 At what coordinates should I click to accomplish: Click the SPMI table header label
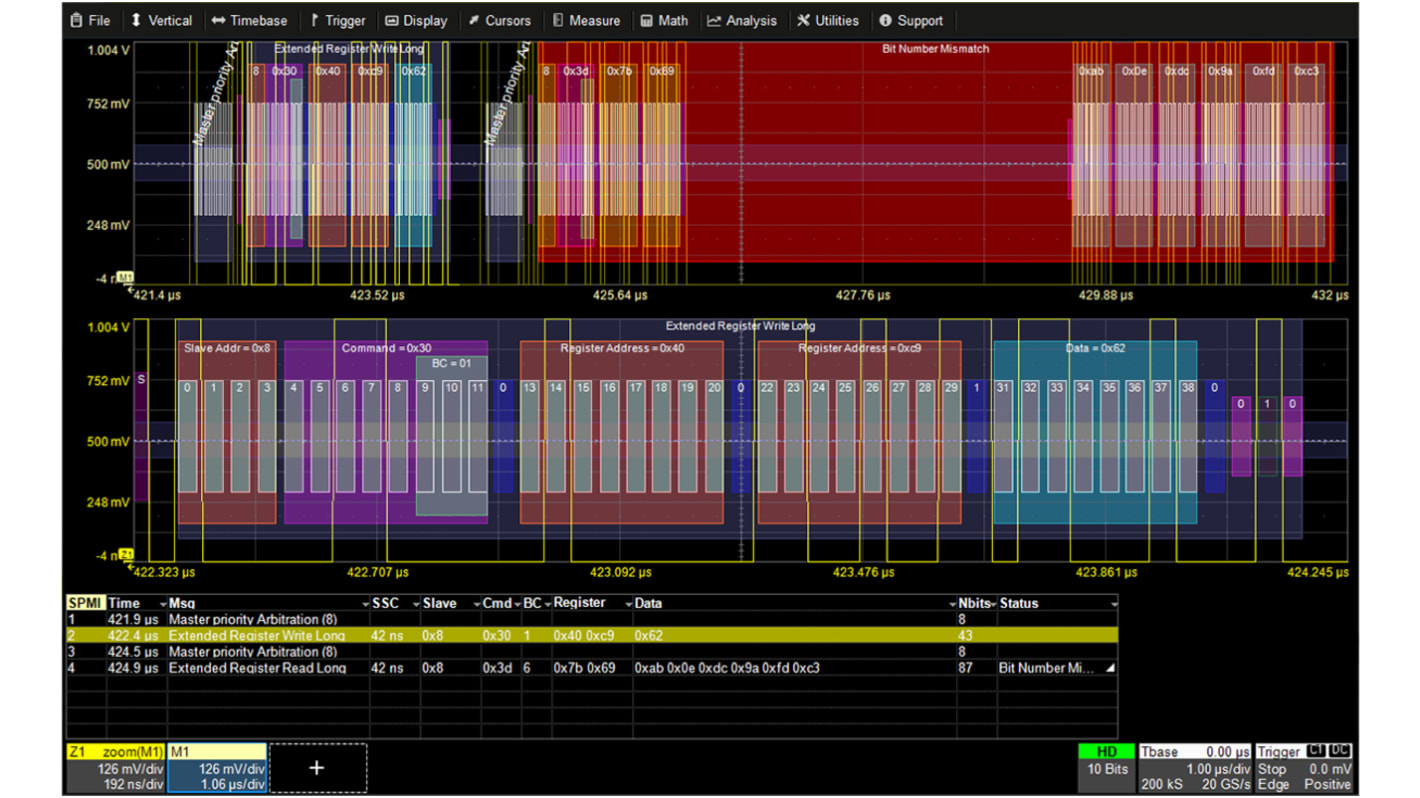[x=84, y=604]
